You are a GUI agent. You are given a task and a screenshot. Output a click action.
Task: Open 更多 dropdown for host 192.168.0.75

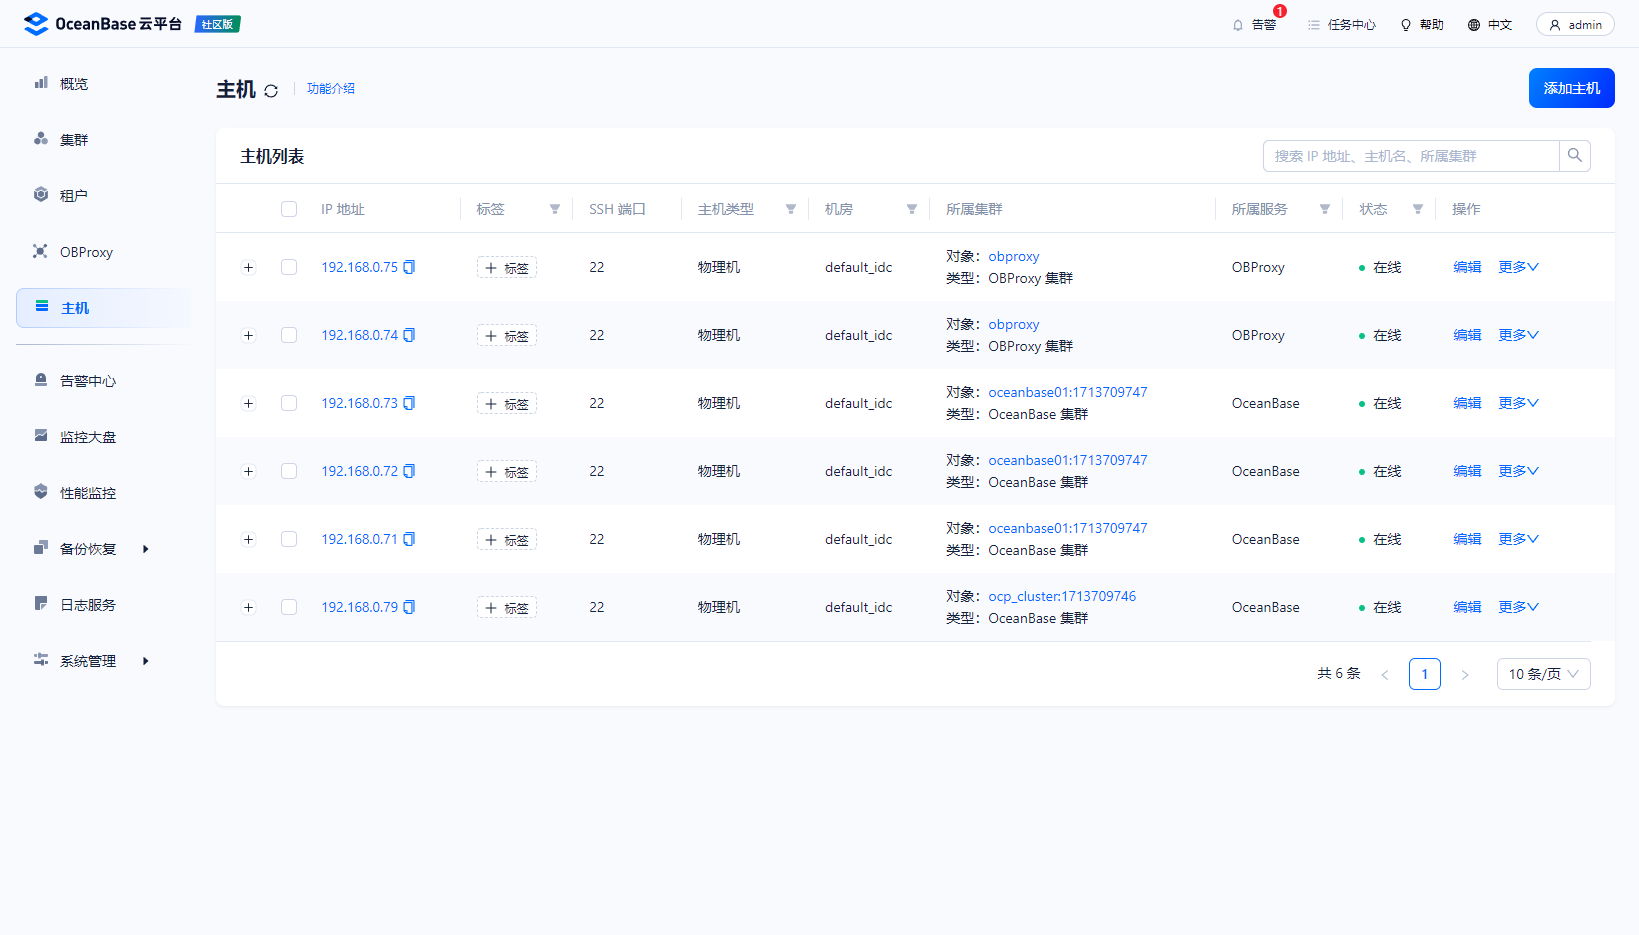1518,267
